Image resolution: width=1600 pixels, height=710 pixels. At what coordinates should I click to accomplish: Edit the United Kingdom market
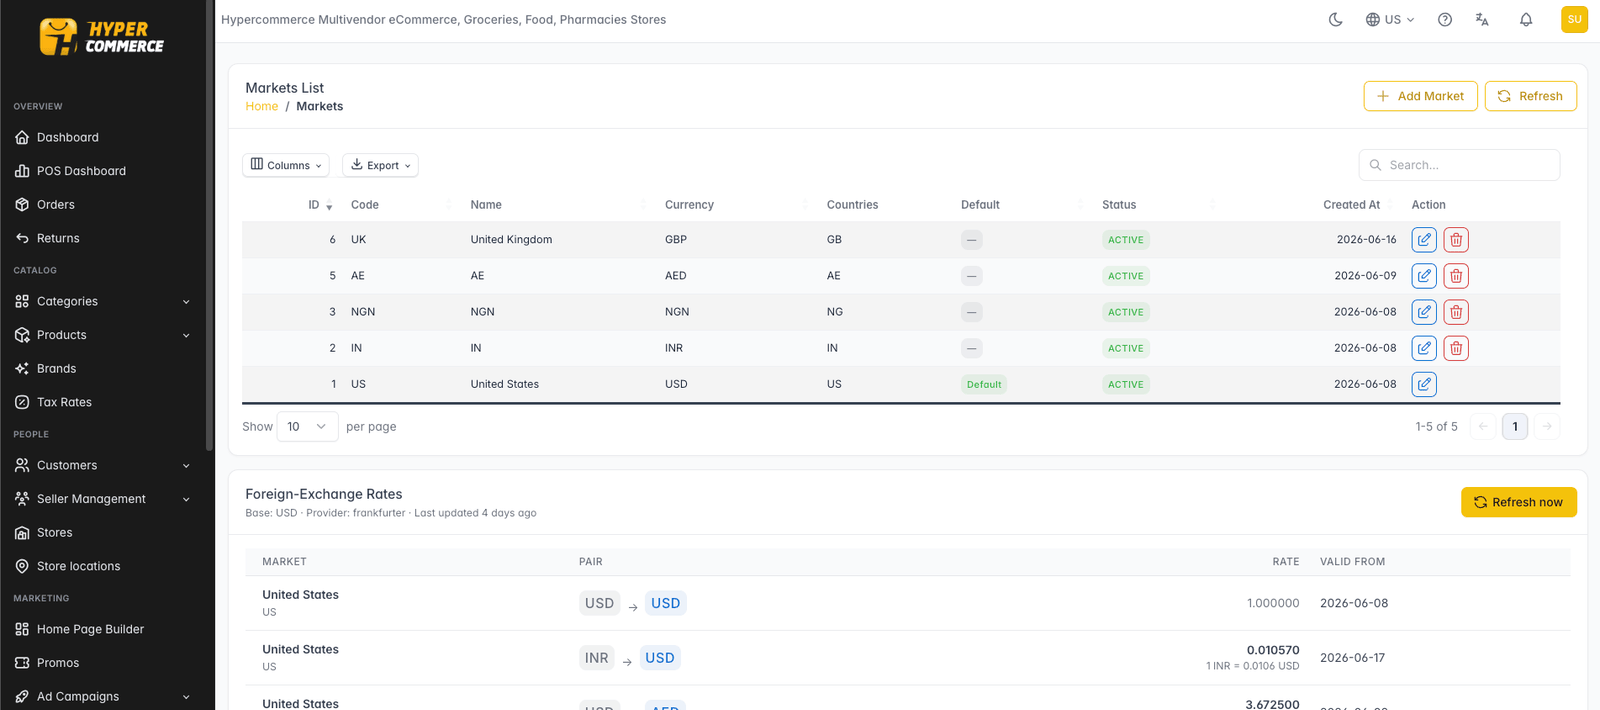coord(1424,240)
